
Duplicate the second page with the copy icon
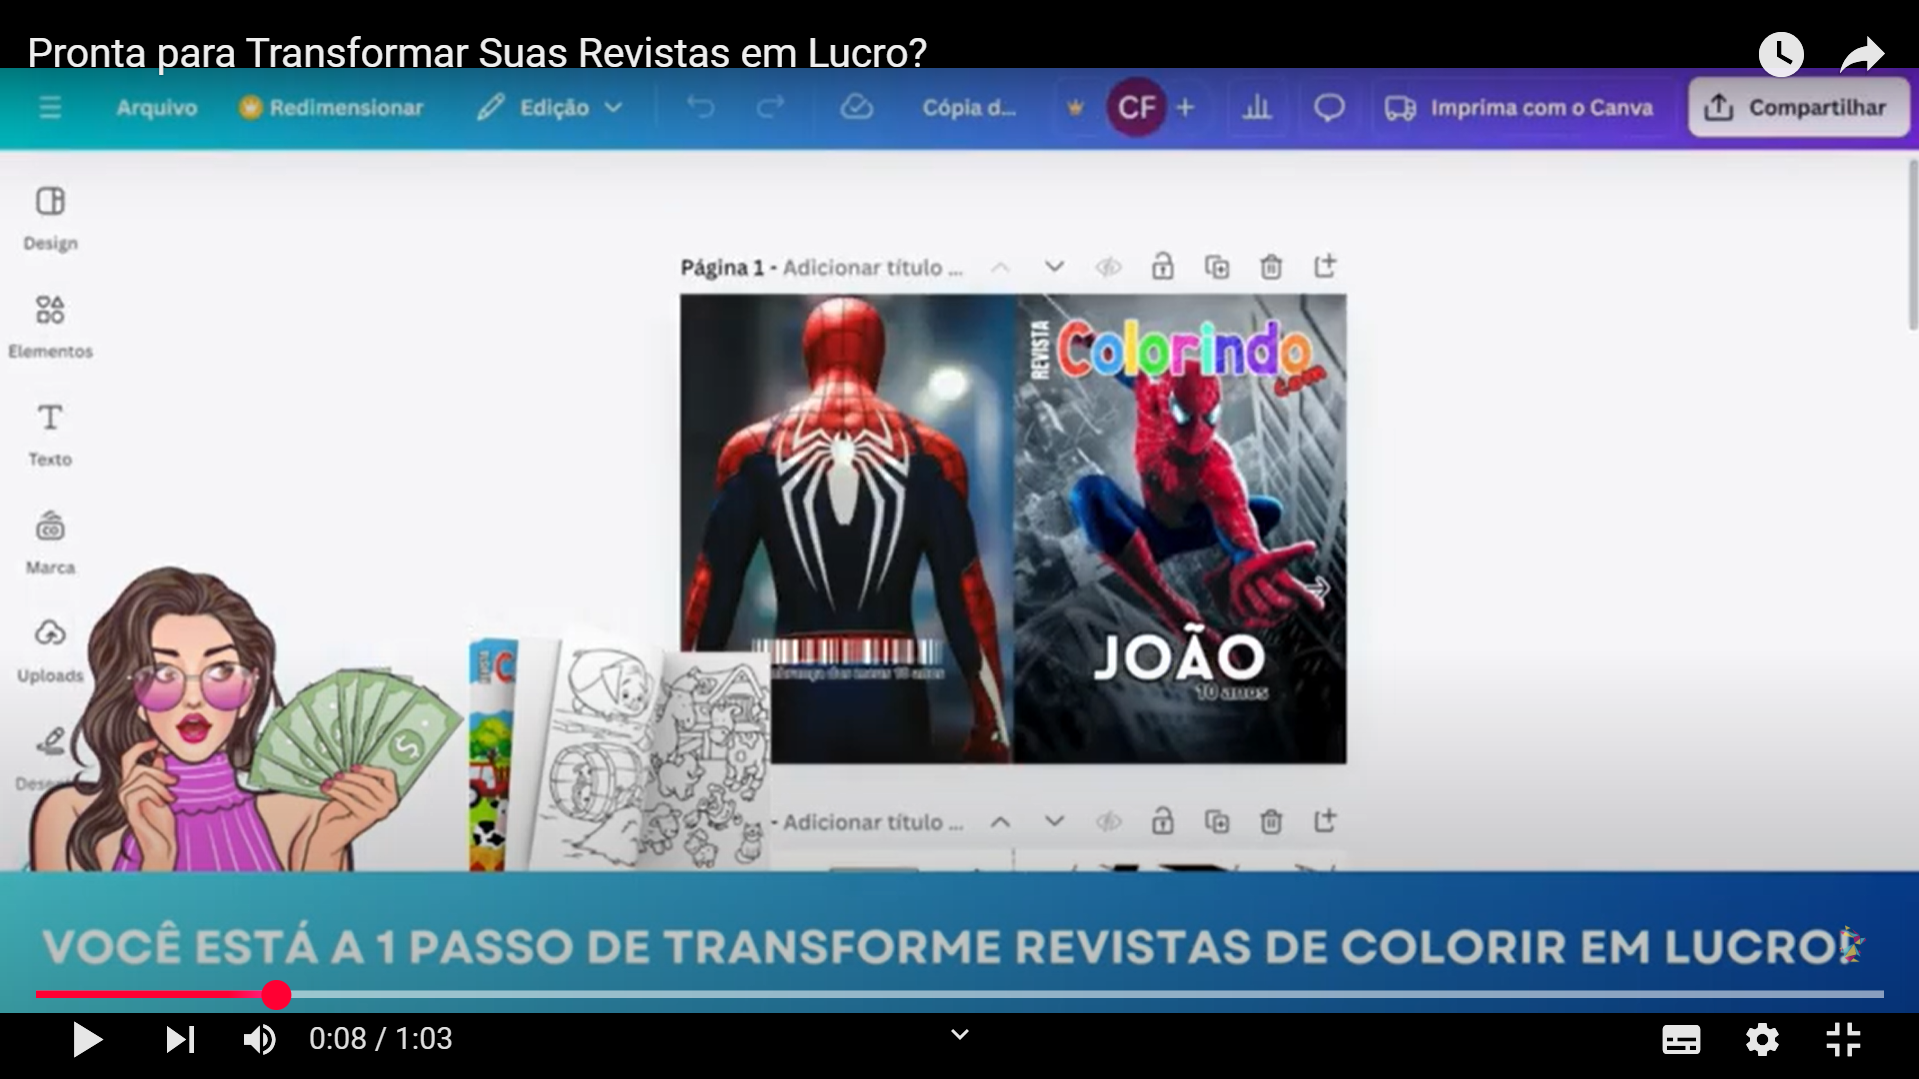pyautogui.click(x=1217, y=822)
